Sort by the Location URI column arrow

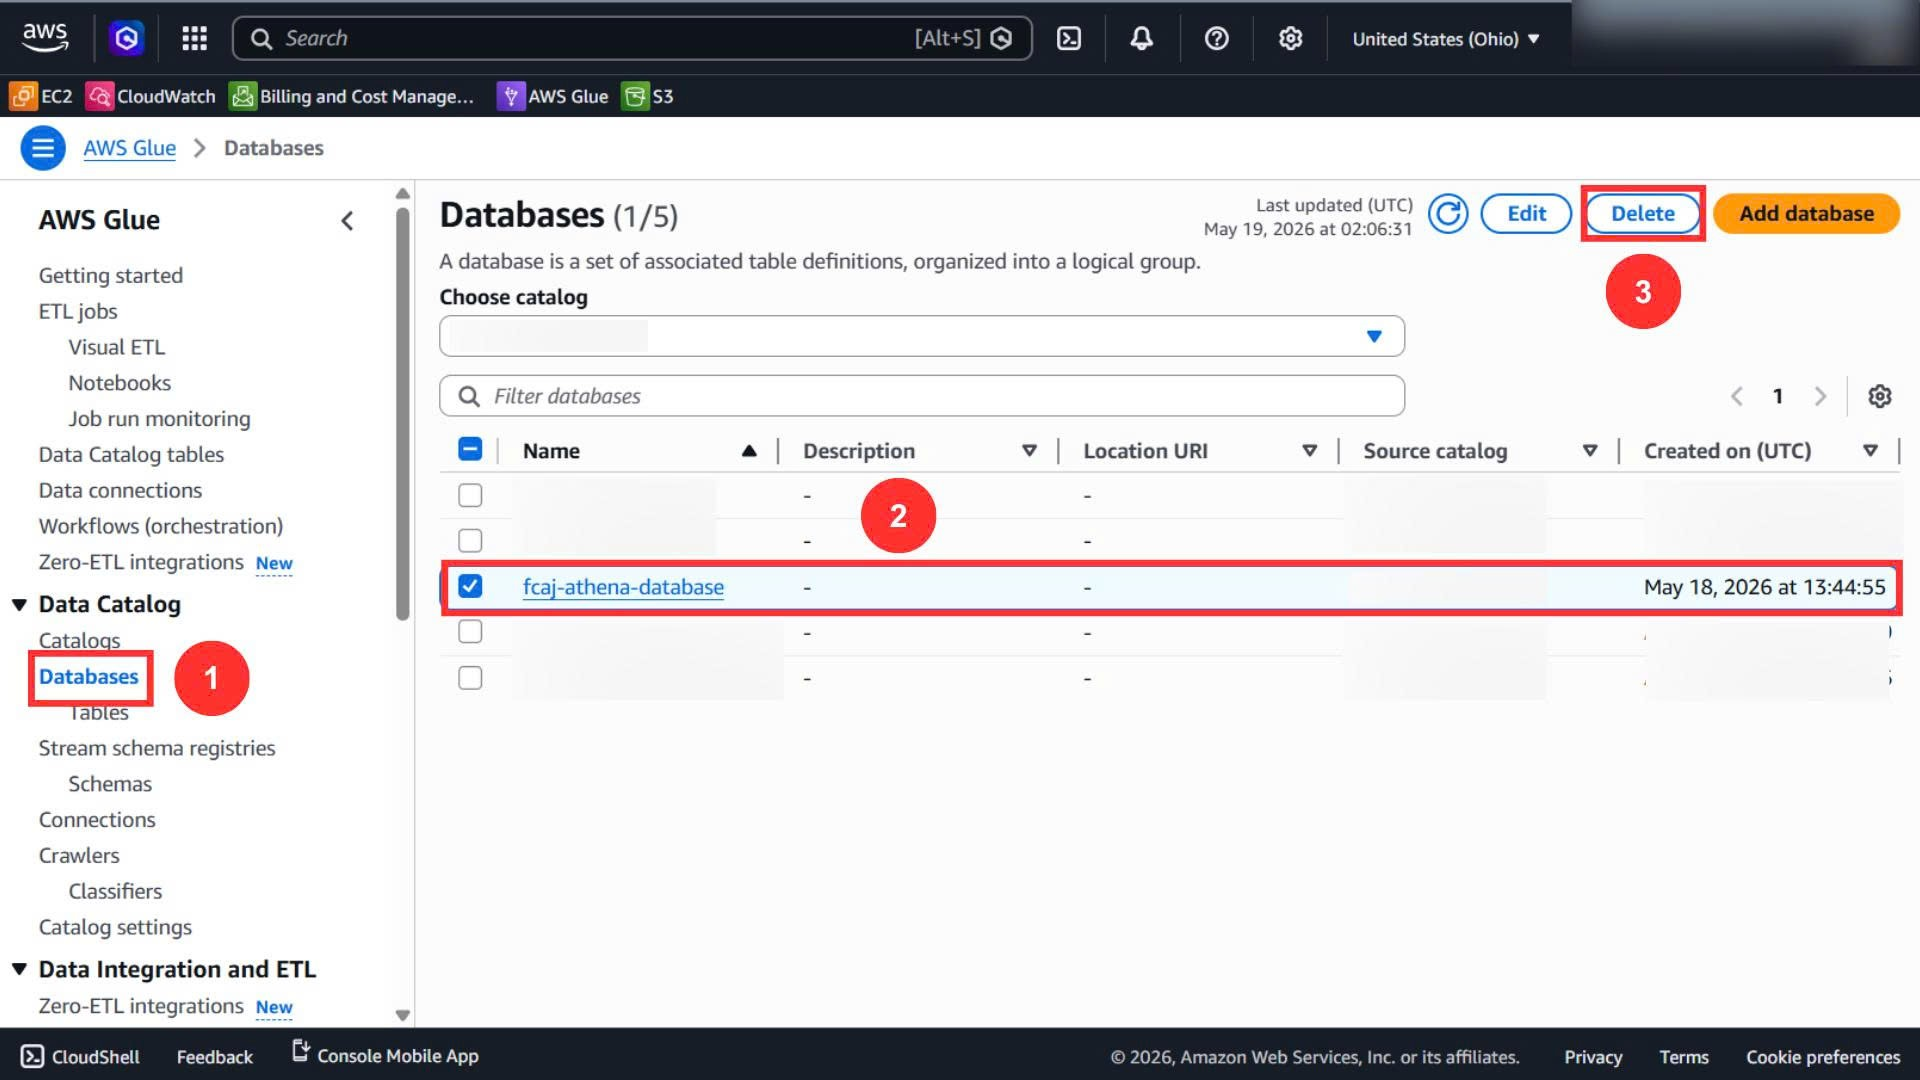click(1309, 451)
